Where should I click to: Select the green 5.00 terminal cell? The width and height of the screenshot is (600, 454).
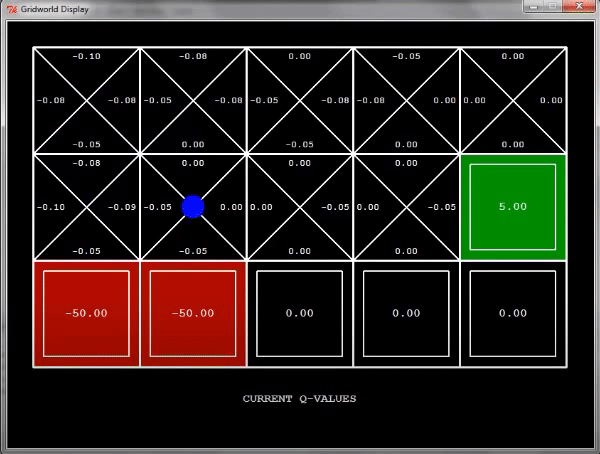(513, 207)
